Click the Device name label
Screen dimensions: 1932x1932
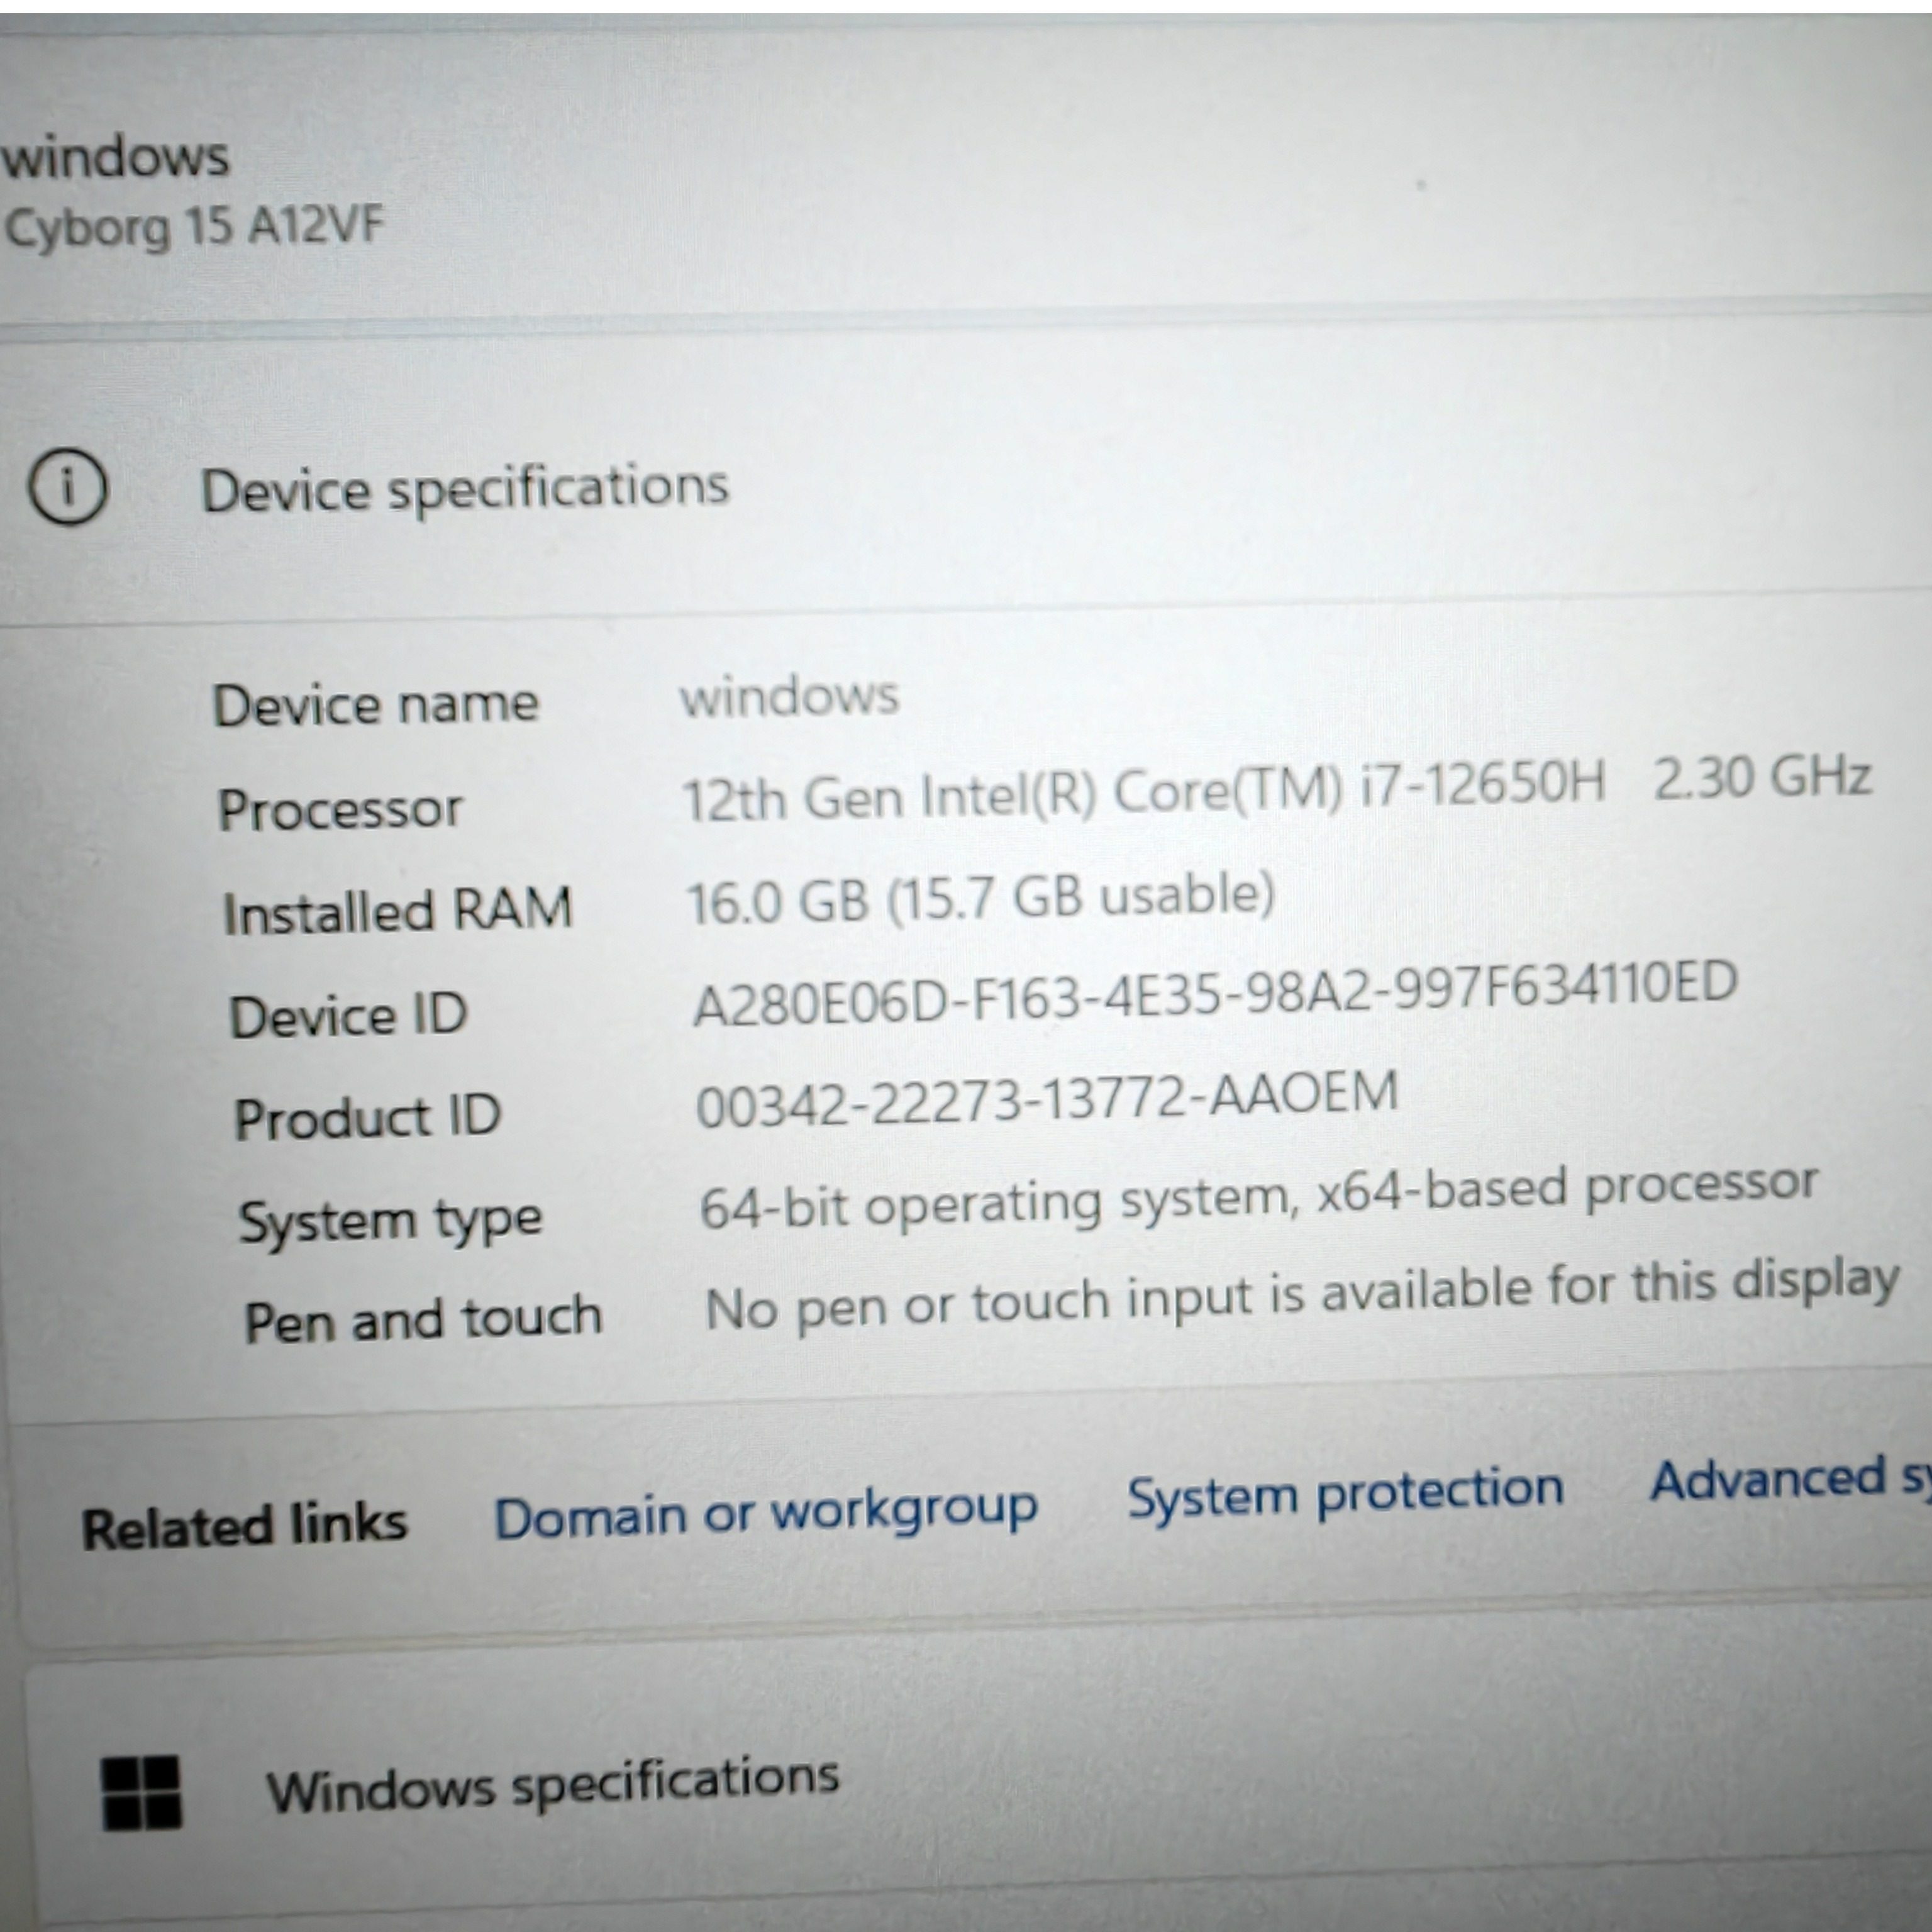tap(376, 704)
